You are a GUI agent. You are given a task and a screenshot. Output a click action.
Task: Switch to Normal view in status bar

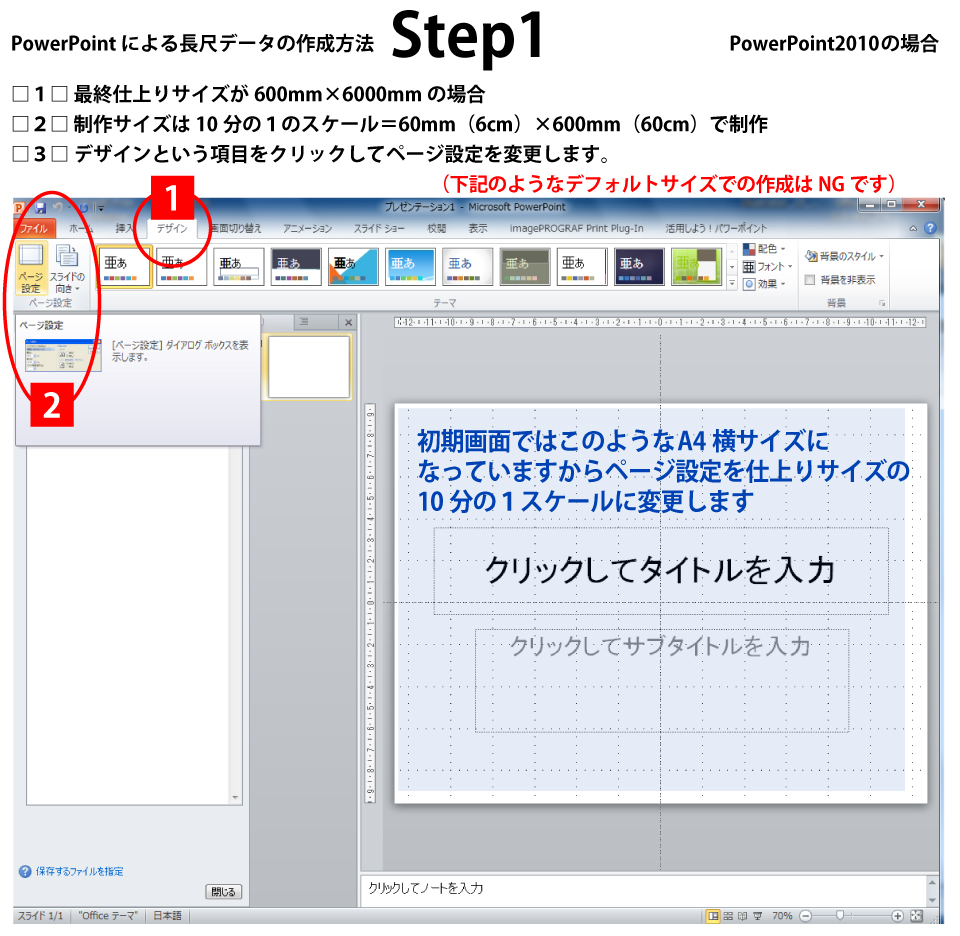point(713,916)
